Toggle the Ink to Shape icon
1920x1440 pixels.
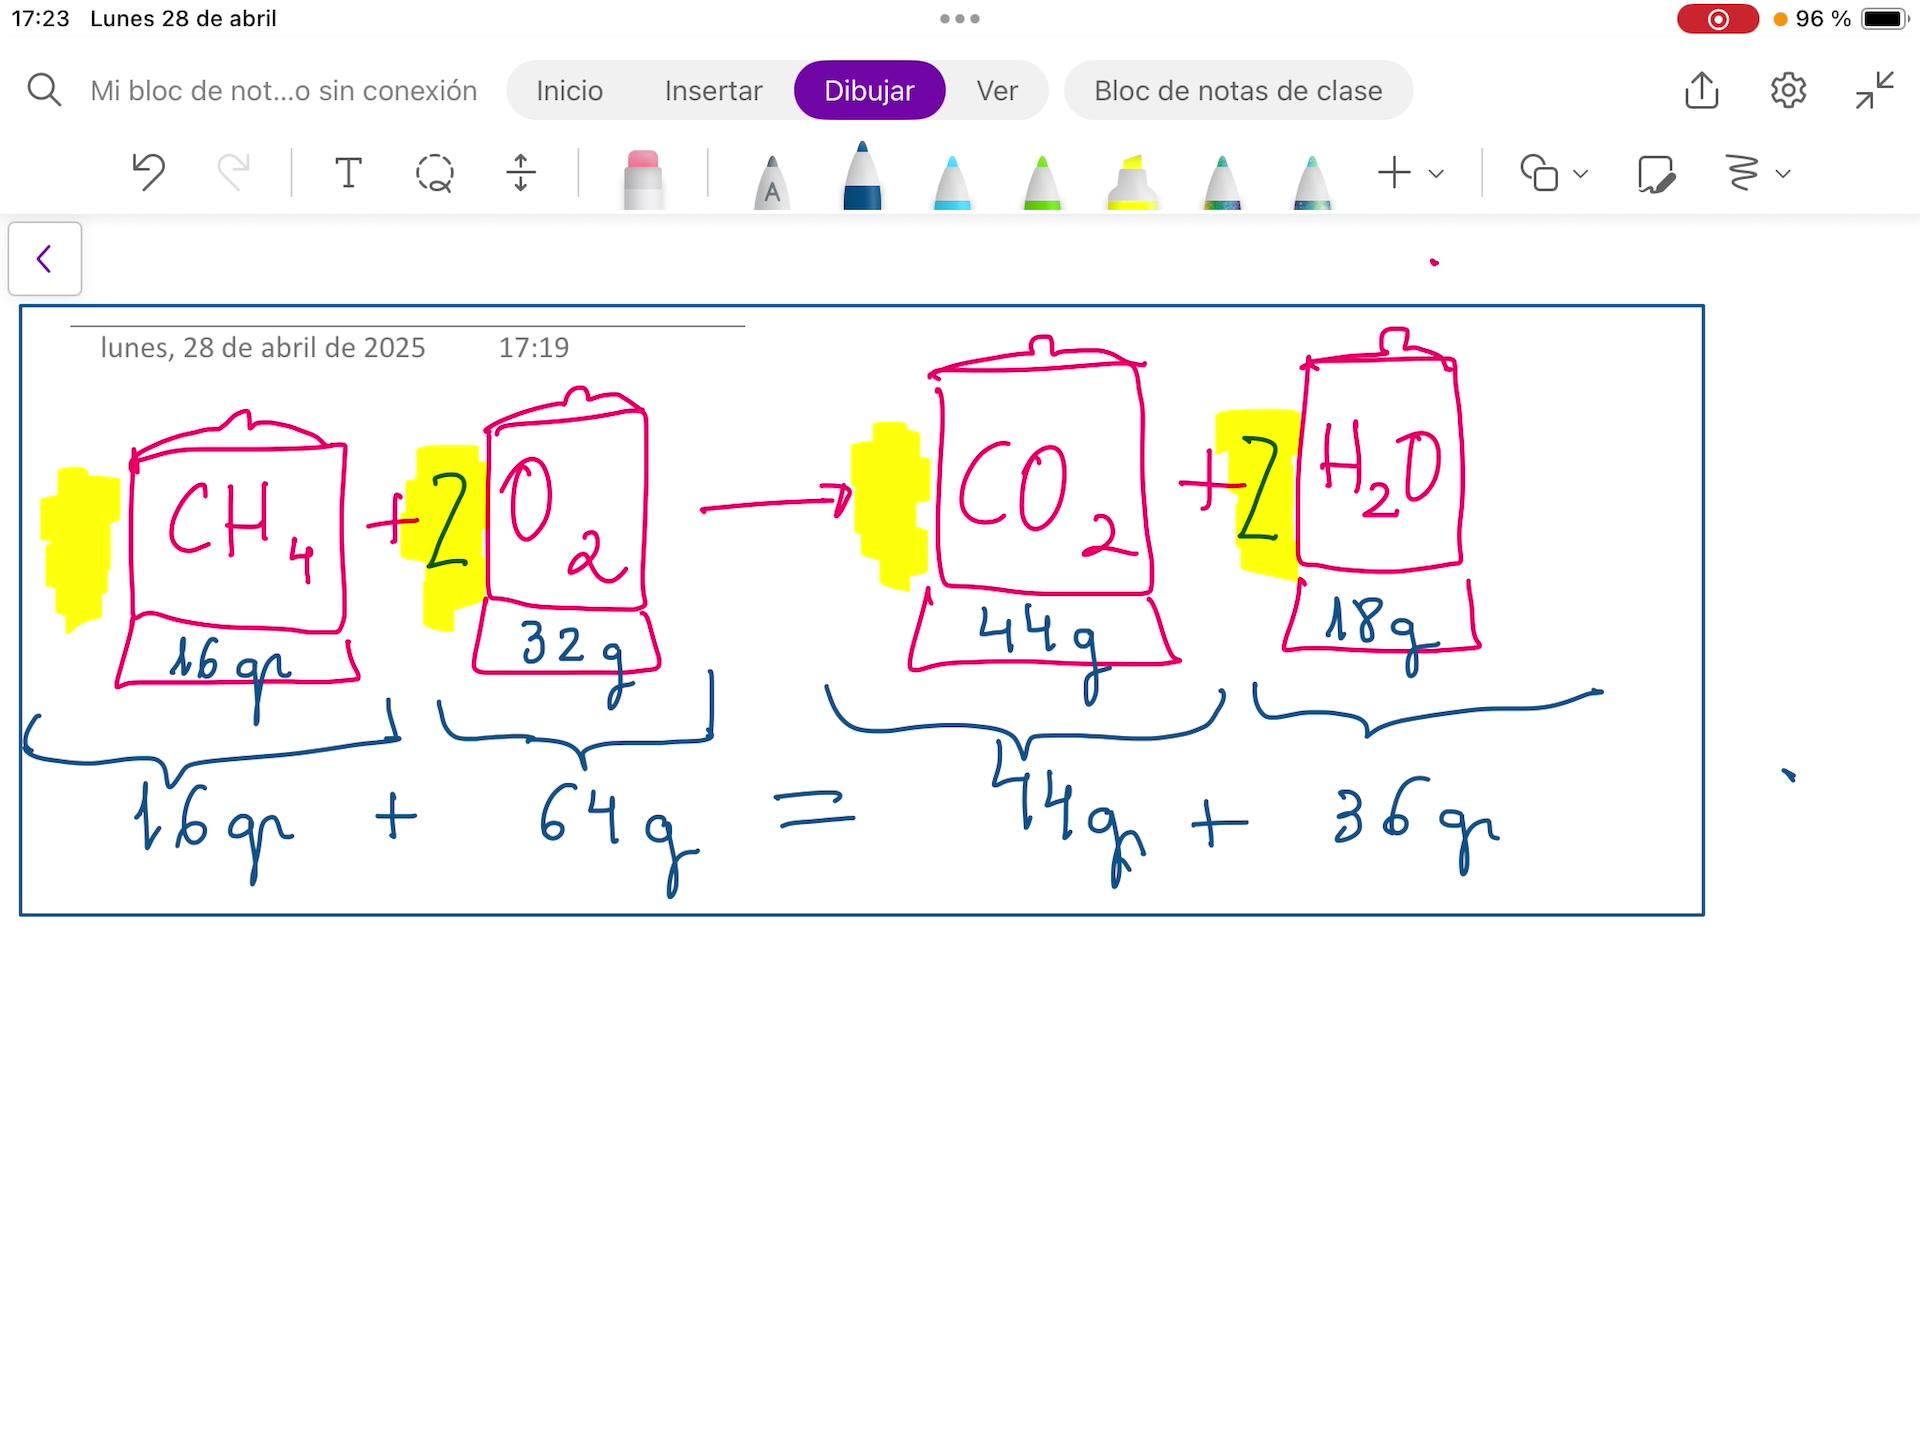point(1656,173)
